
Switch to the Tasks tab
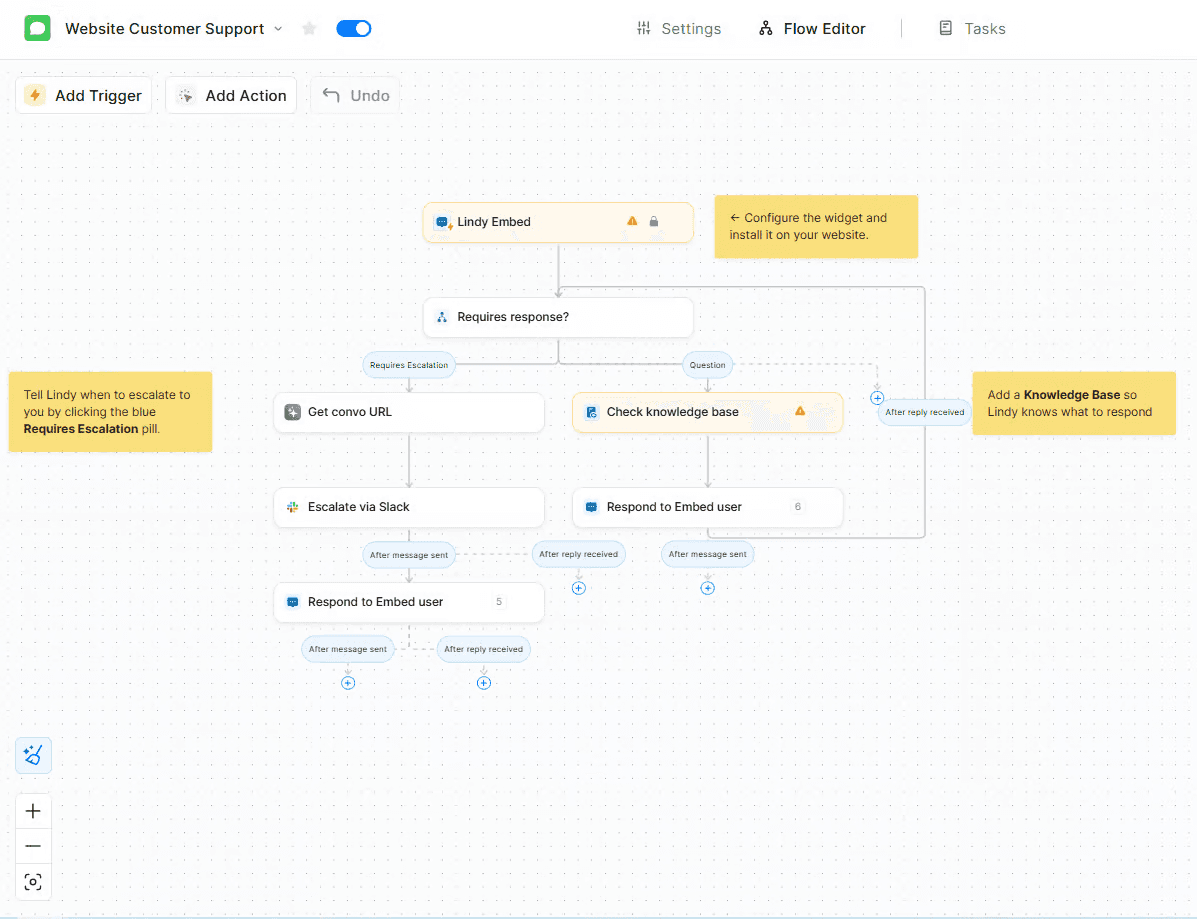tap(972, 29)
